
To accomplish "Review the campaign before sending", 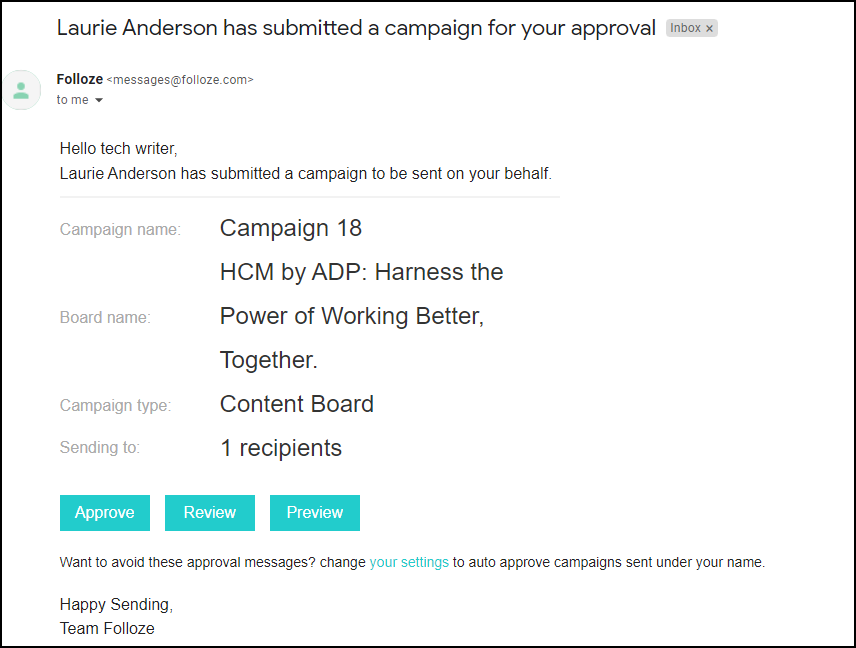I will tap(209, 512).
